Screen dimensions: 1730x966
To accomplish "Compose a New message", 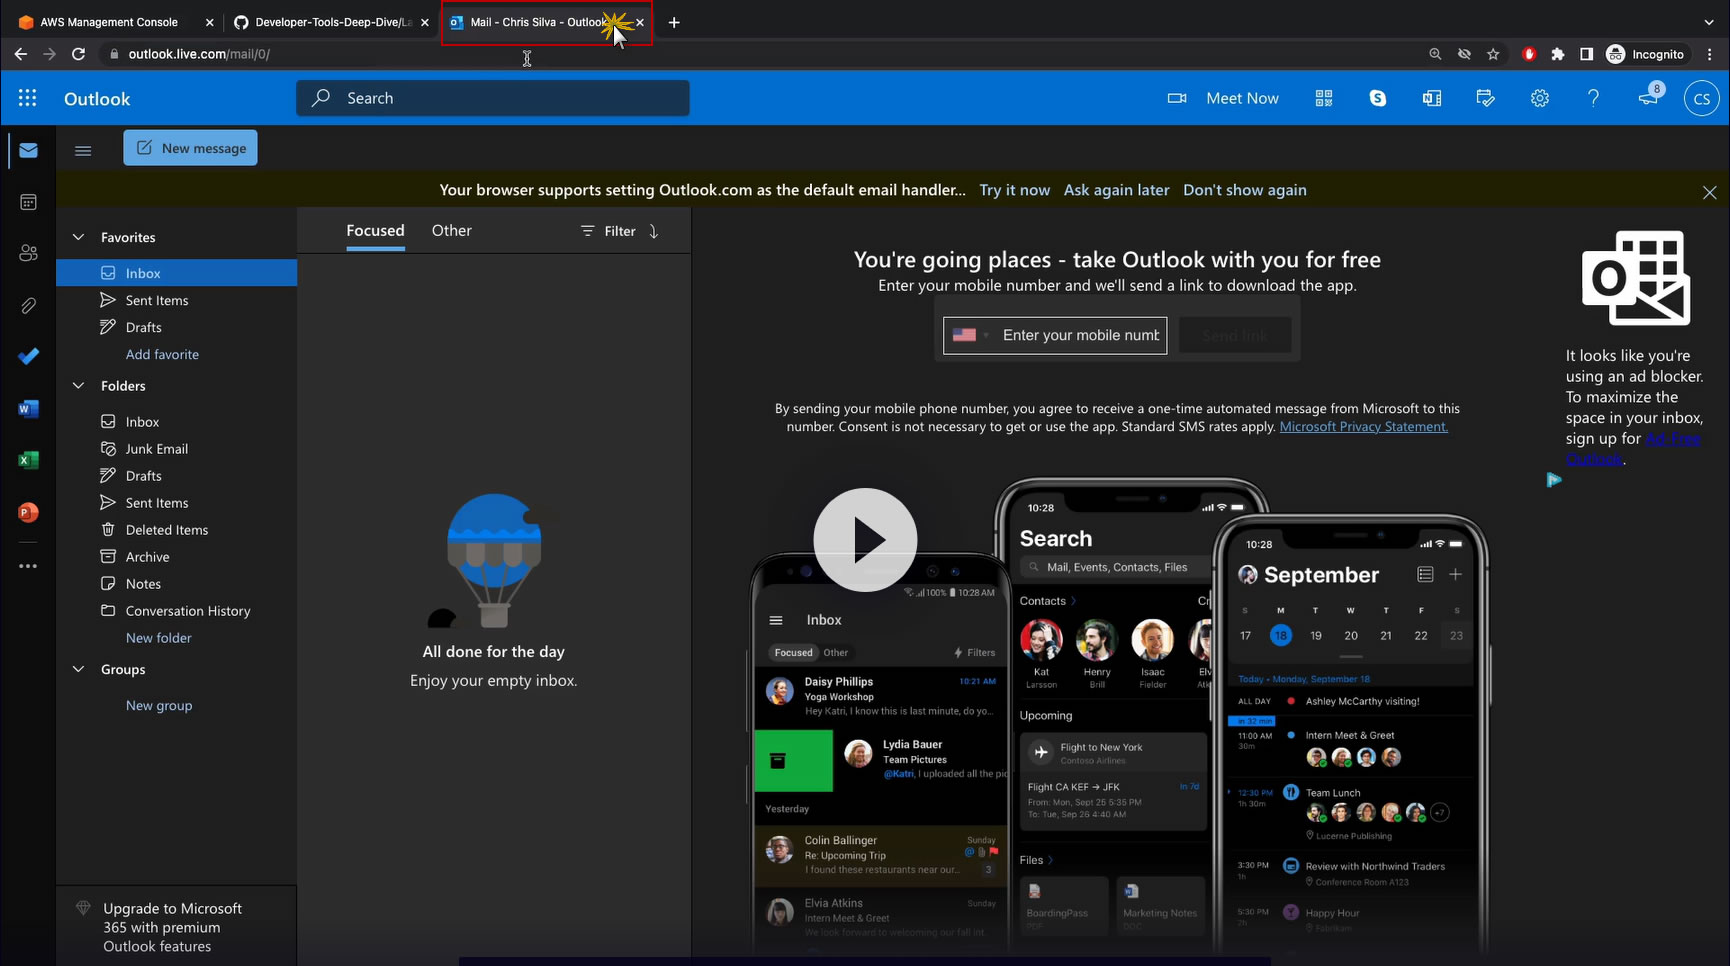I will tap(190, 148).
